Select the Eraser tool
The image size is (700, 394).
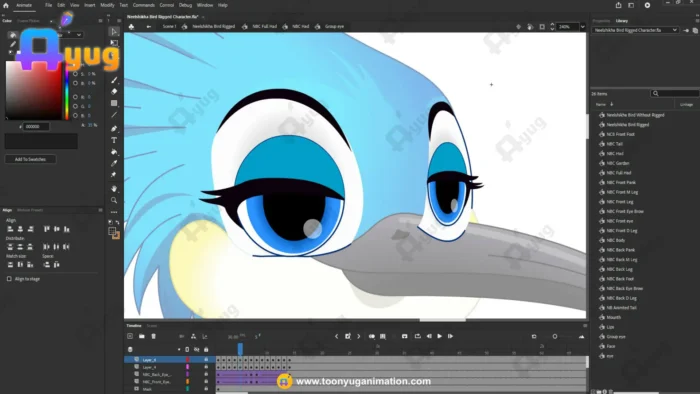(114, 91)
